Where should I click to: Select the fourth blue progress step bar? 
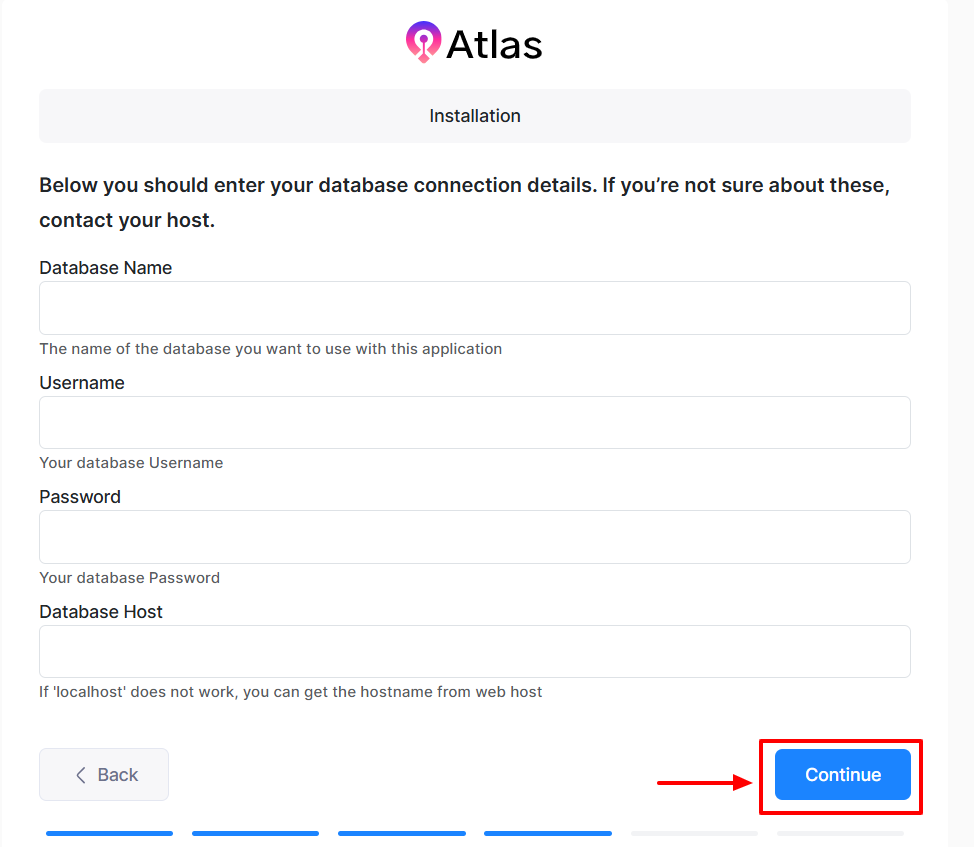[x=548, y=833]
